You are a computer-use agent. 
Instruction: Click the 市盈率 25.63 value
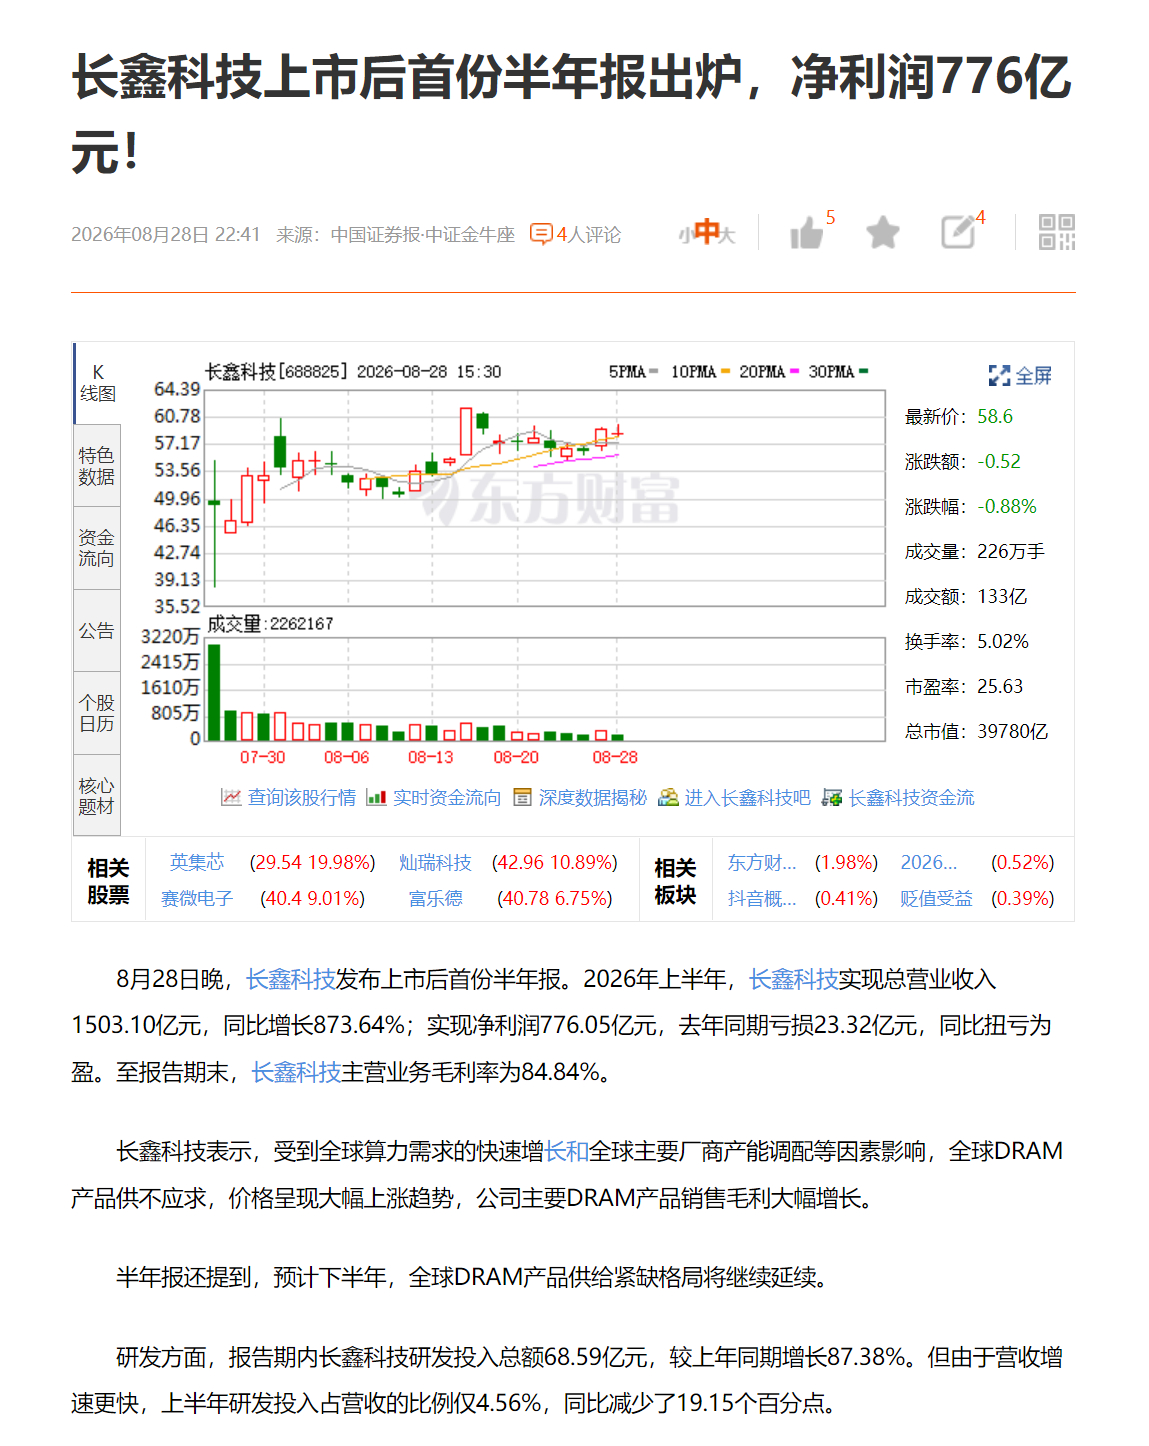coord(1000,686)
